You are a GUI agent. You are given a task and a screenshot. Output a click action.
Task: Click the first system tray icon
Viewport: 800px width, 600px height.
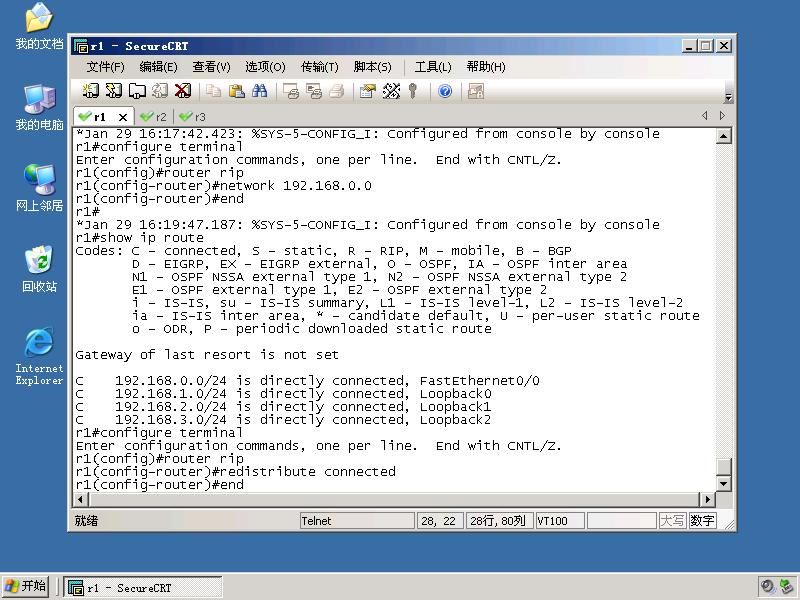tap(767, 587)
